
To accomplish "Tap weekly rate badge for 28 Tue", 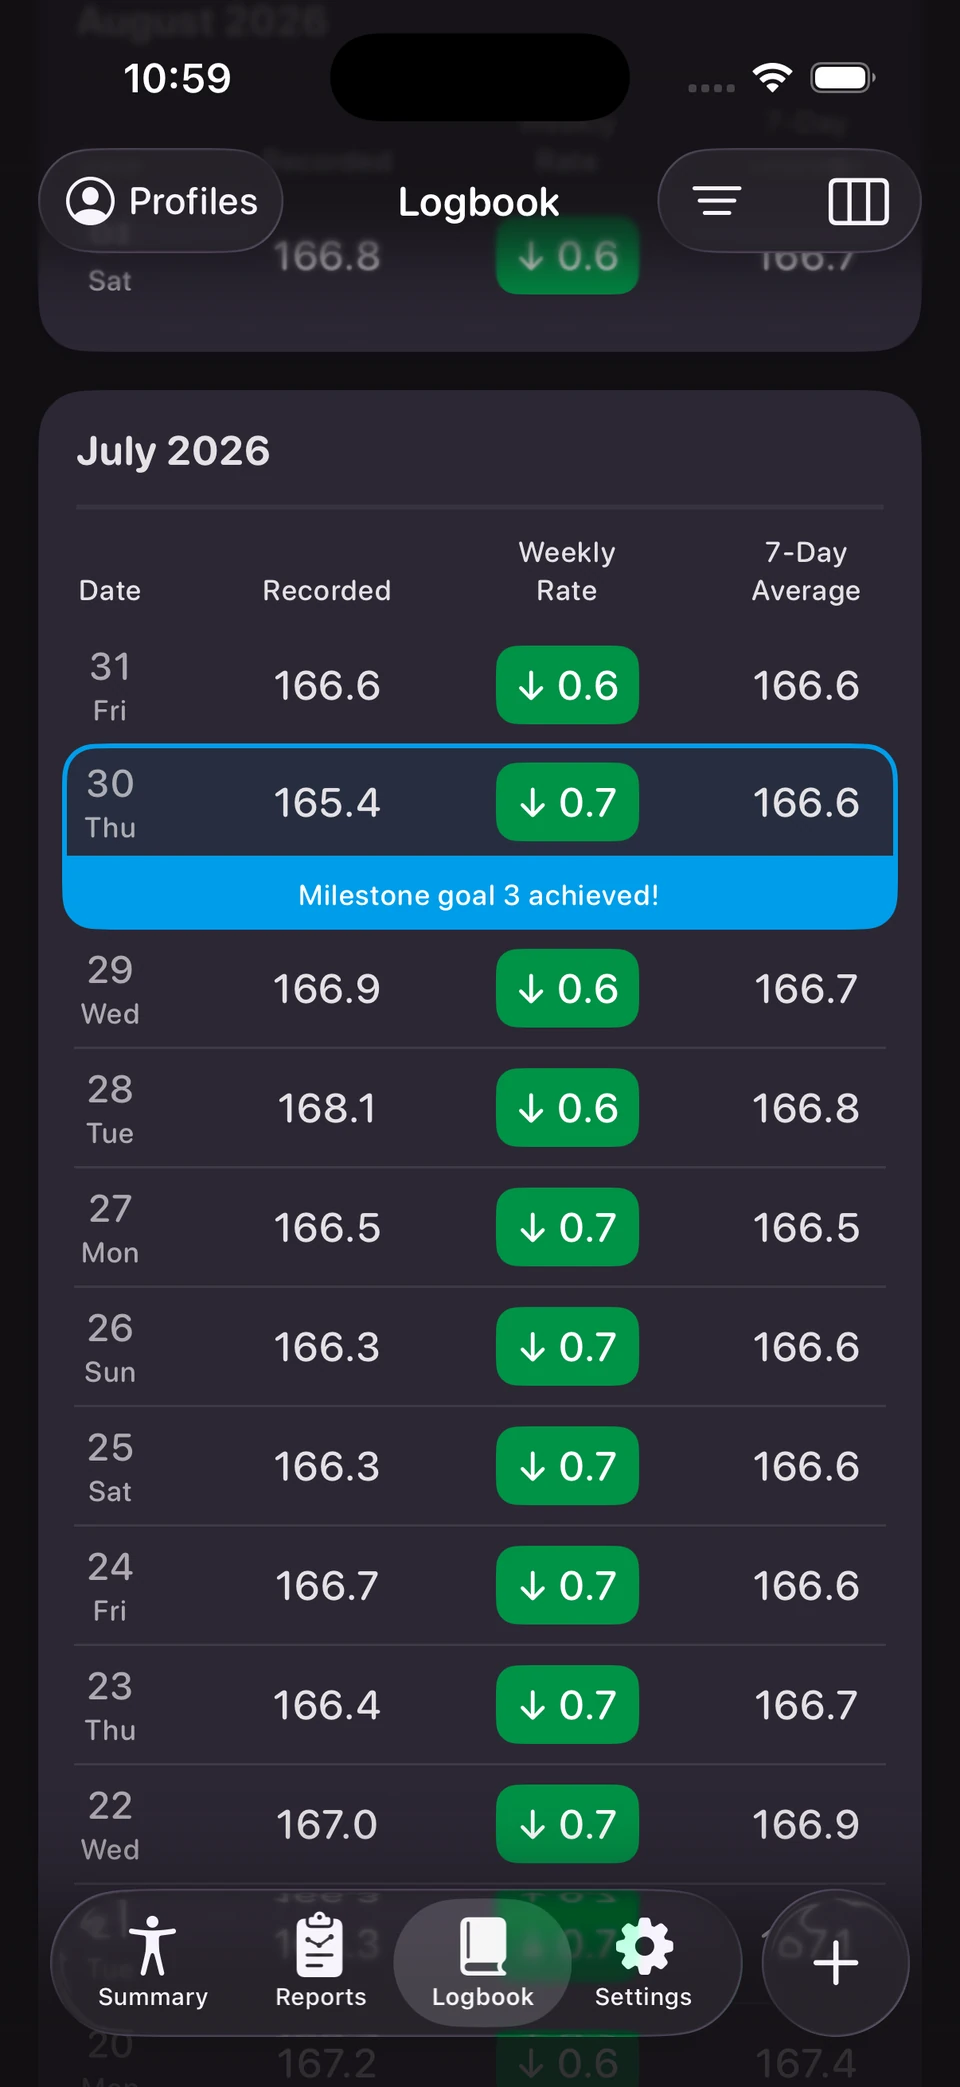I will (x=567, y=1107).
